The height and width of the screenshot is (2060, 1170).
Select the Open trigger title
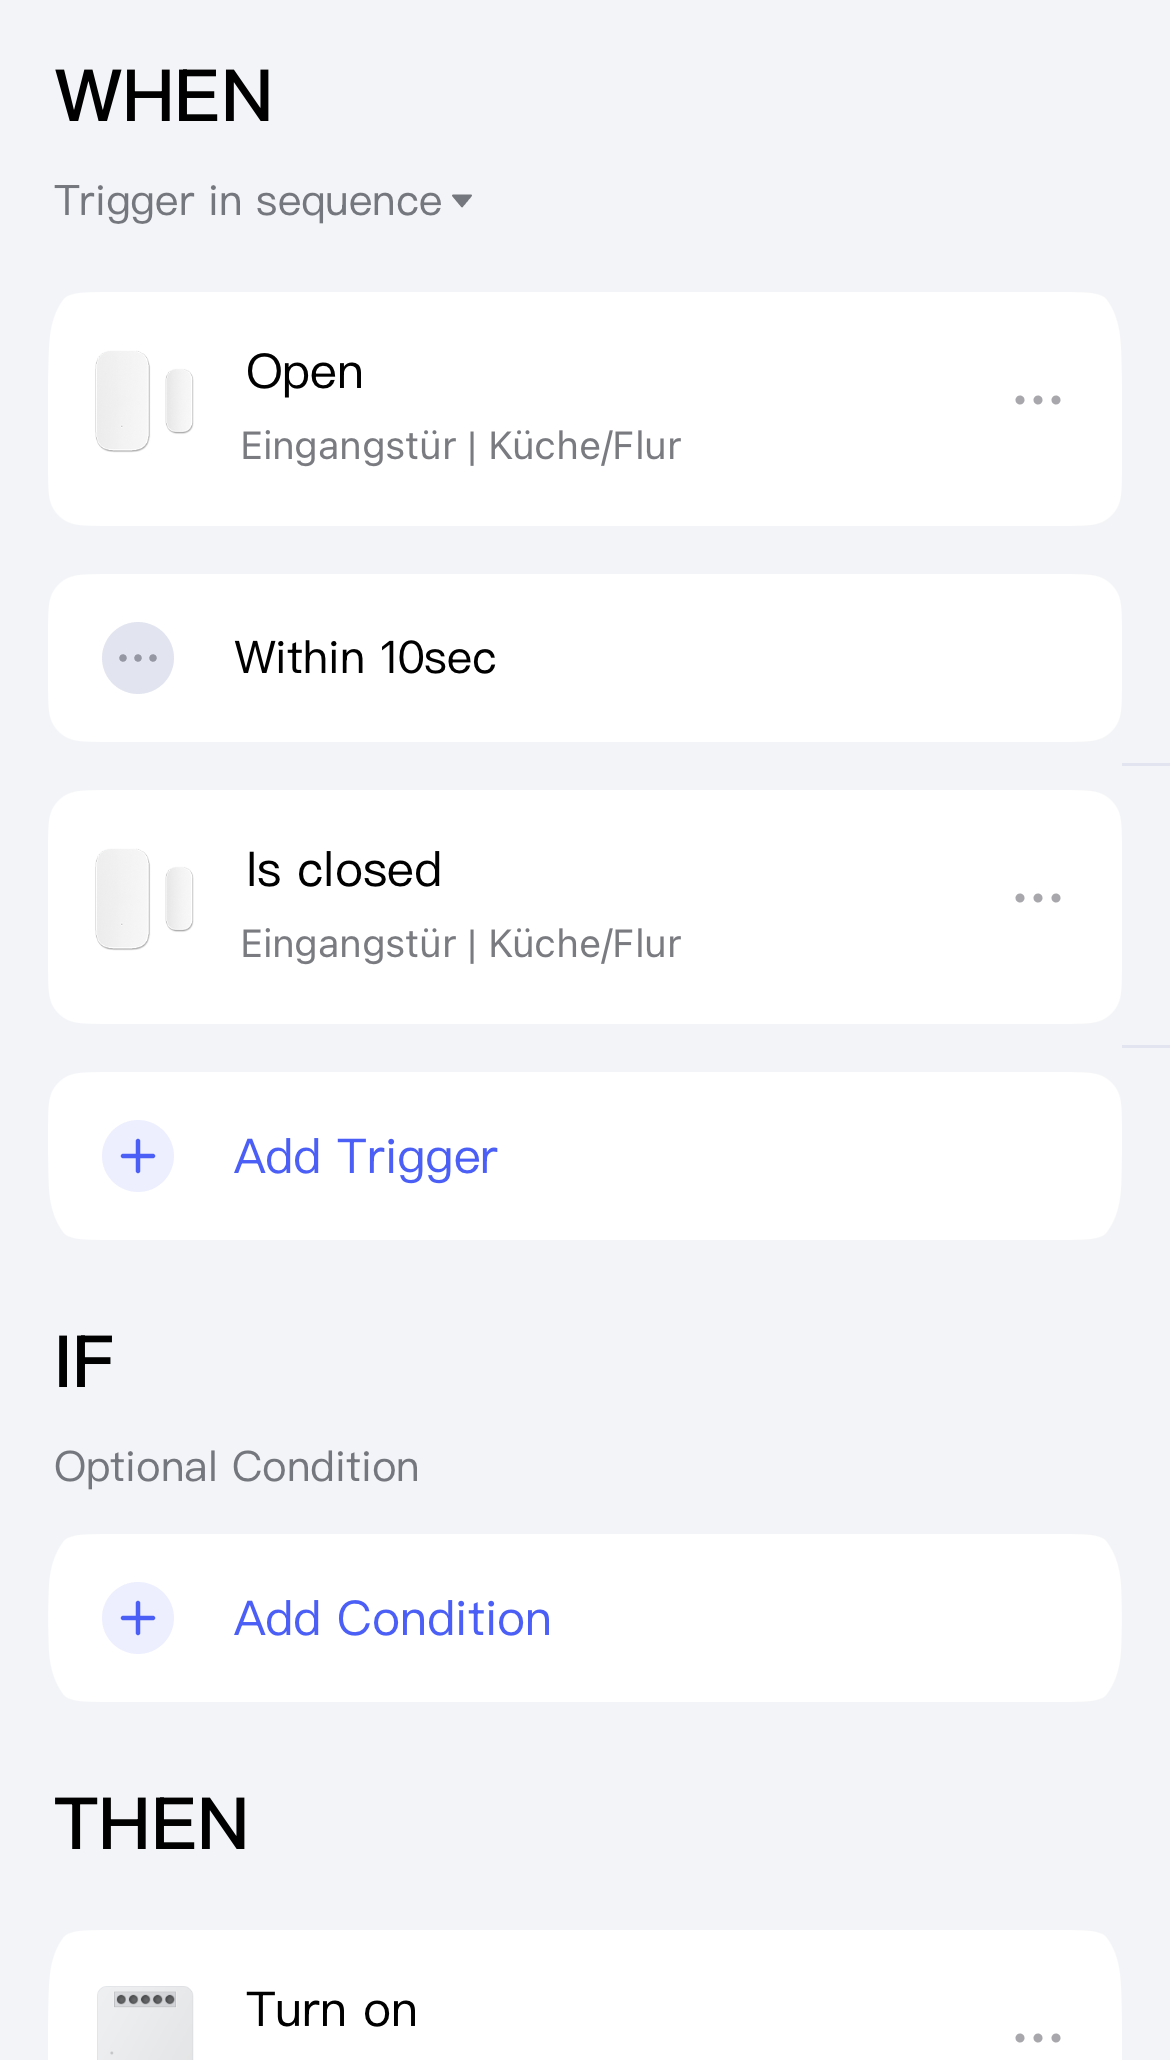(x=304, y=372)
